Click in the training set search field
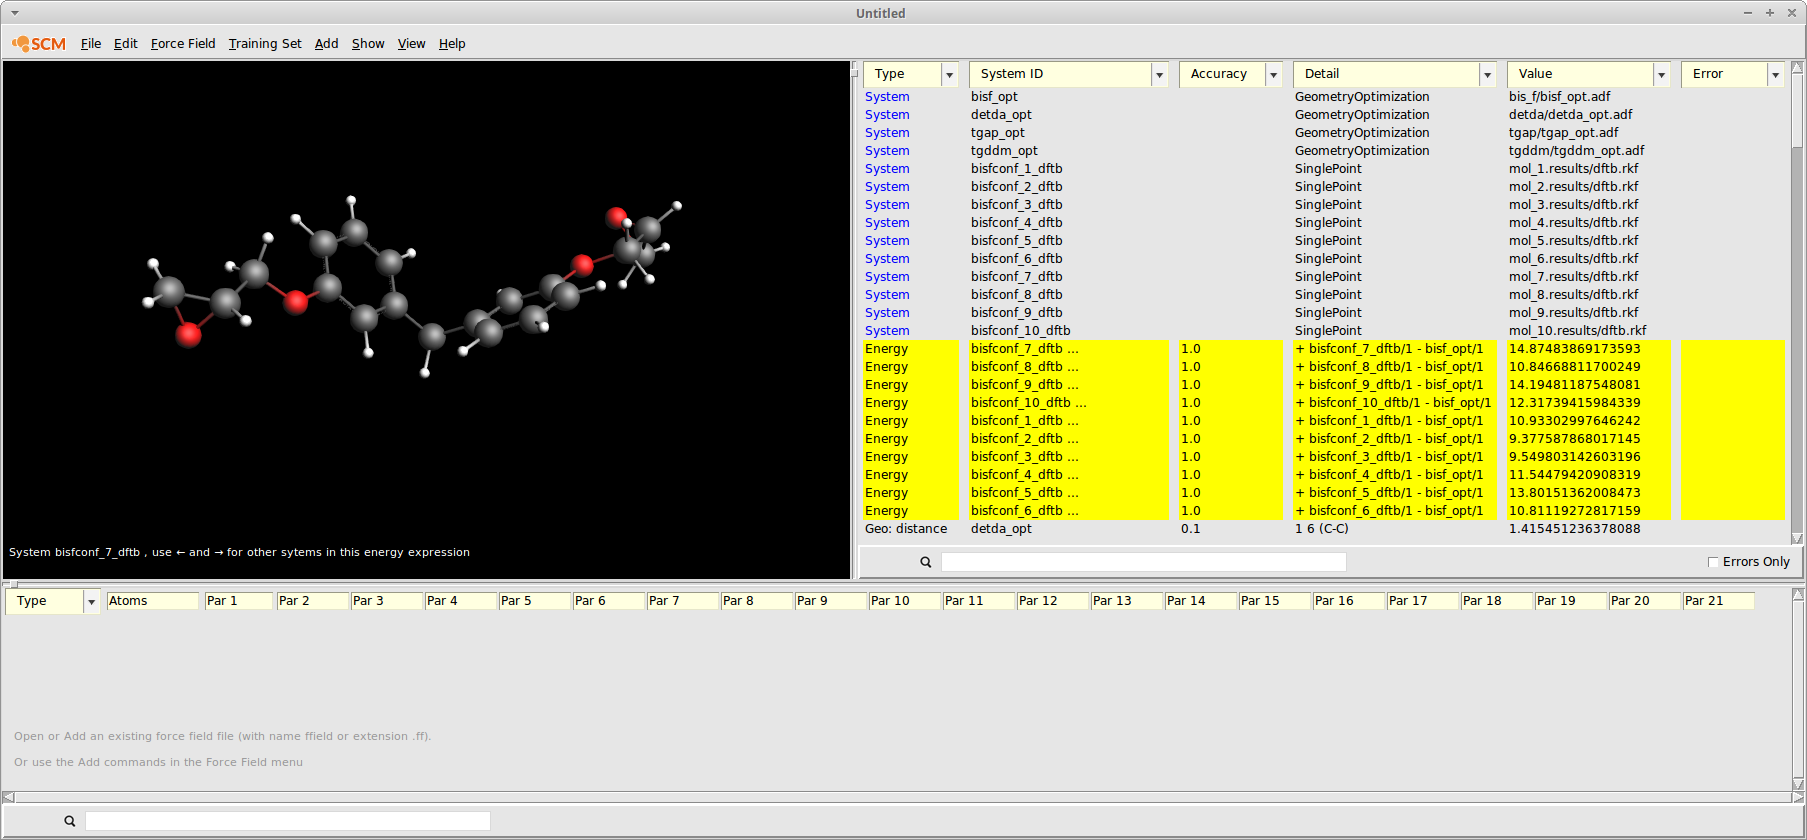 [1143, 562]
